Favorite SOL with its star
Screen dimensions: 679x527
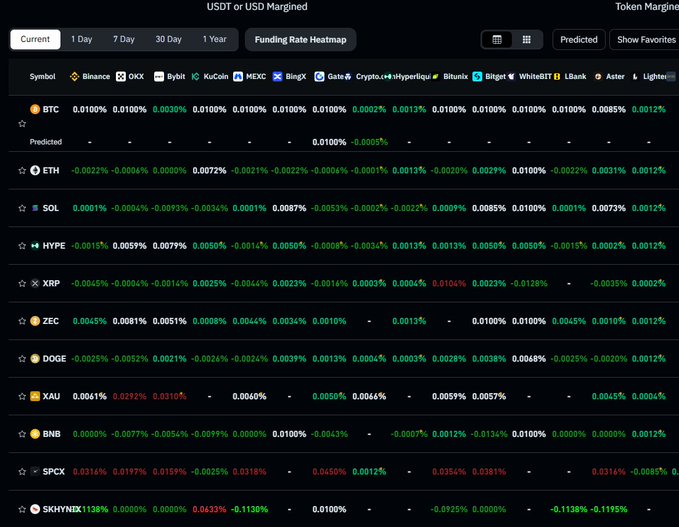(22, 208)
